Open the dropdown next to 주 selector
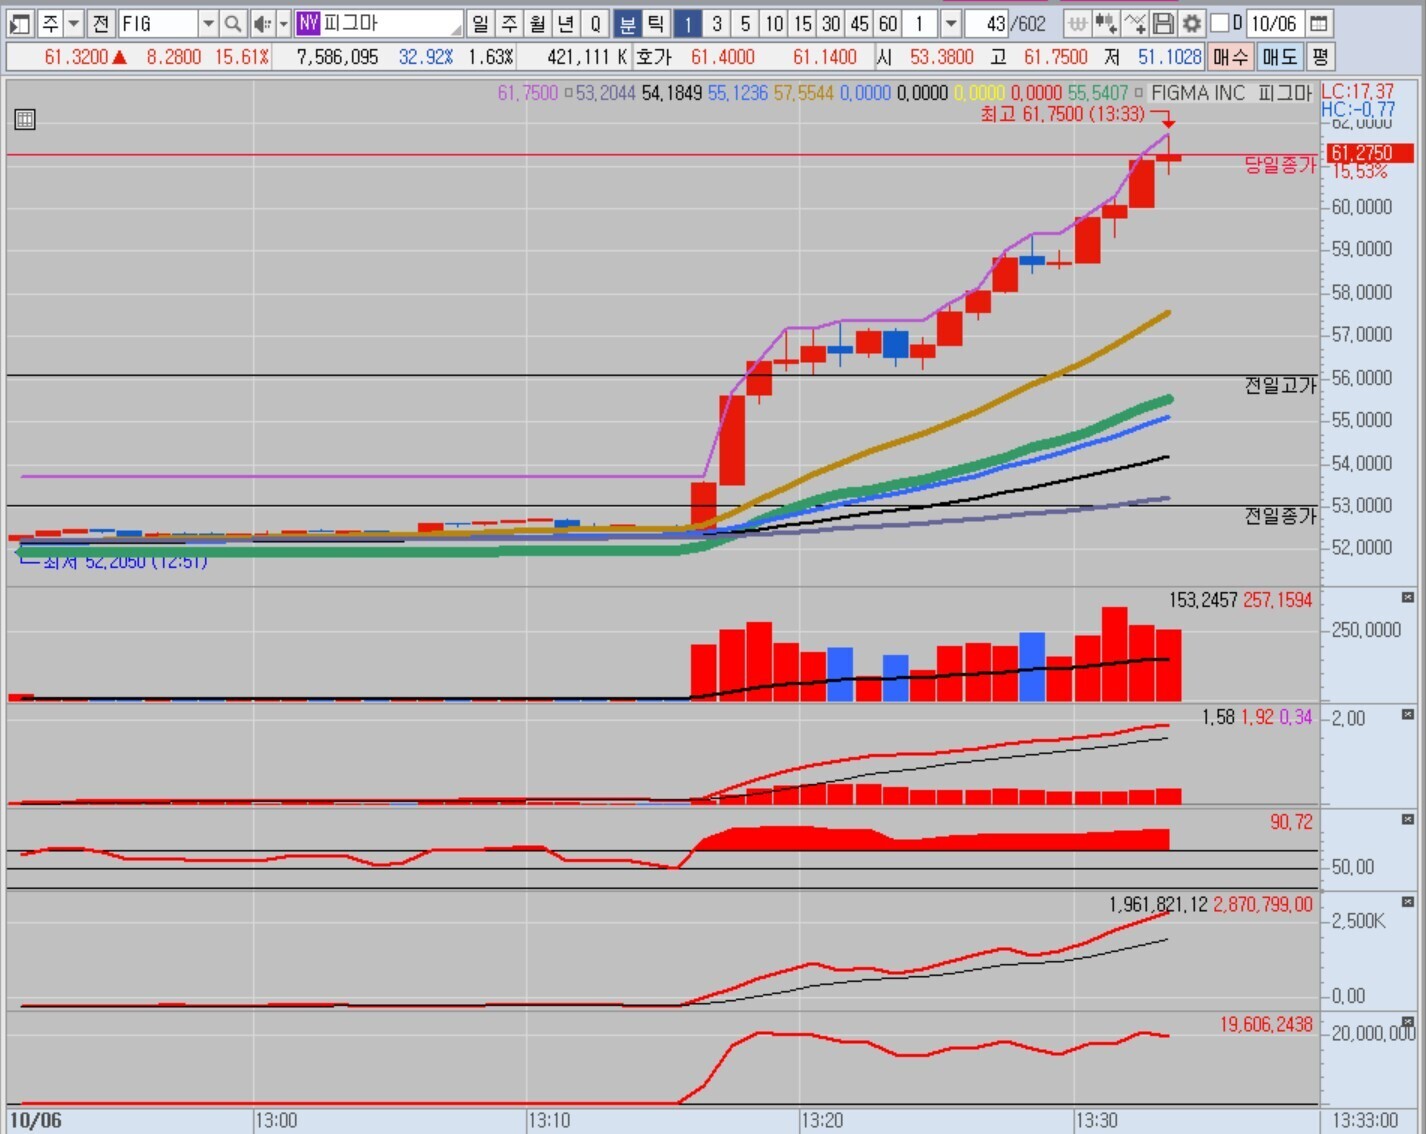 click(x=73, y=23)
